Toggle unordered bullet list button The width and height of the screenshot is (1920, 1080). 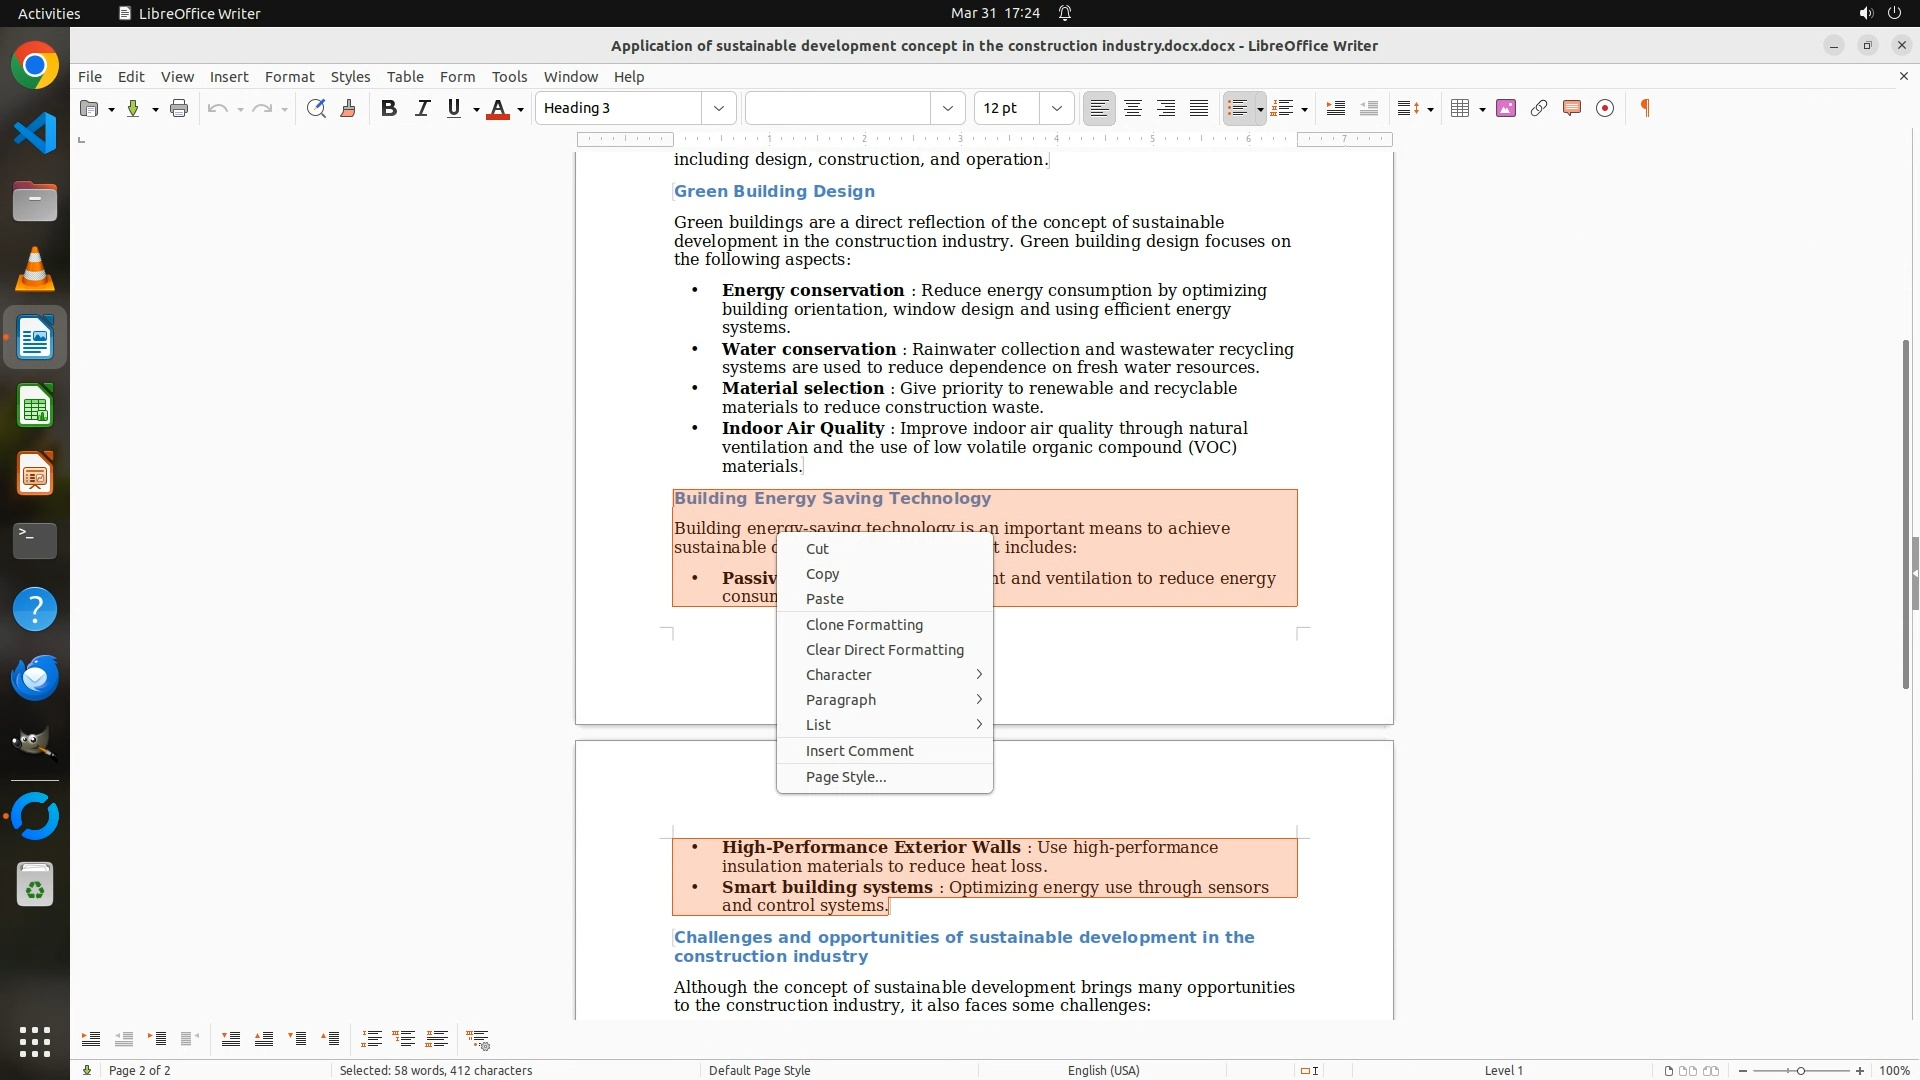pos(1237,108)
